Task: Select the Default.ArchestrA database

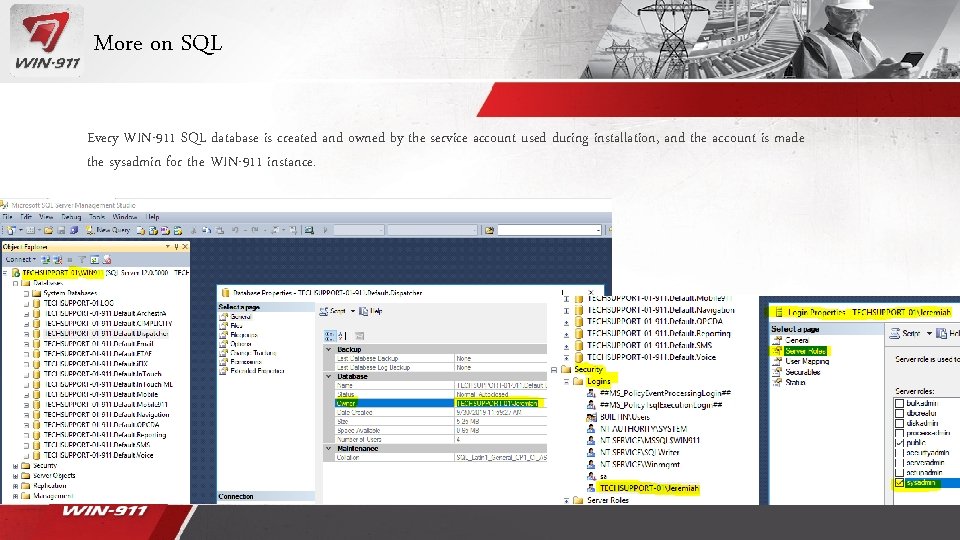Action: [x=105, y=313]
